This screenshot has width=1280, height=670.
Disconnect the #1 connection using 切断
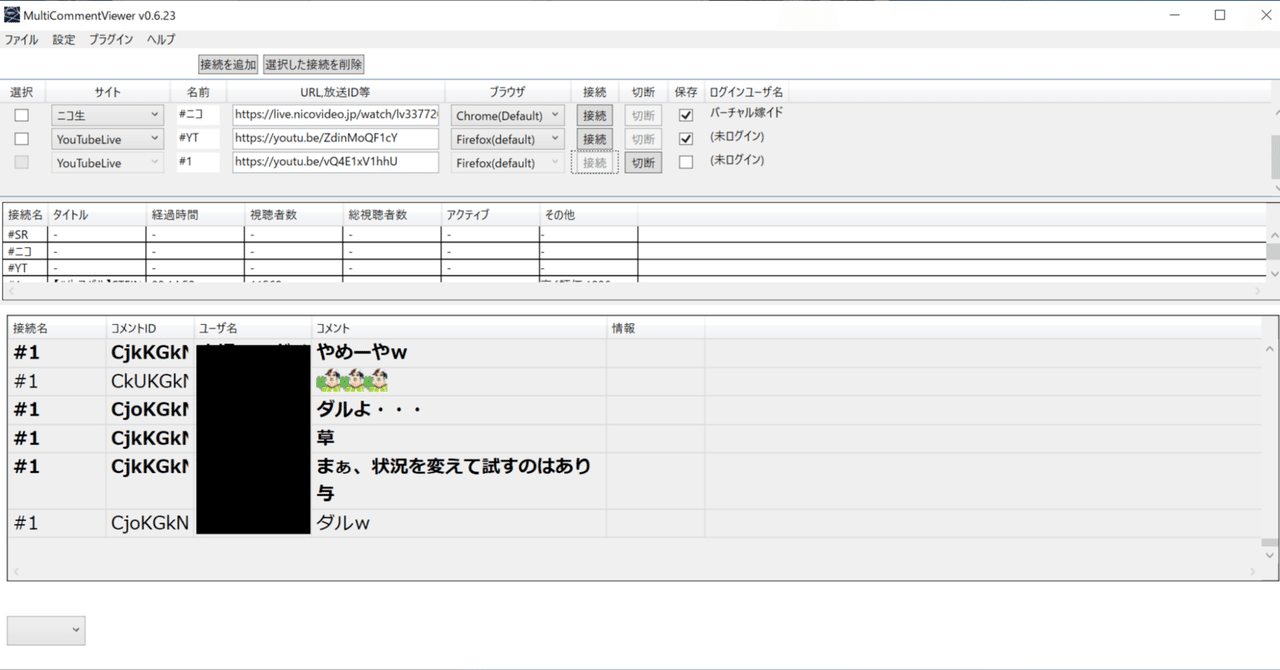(x=642, y=162)
